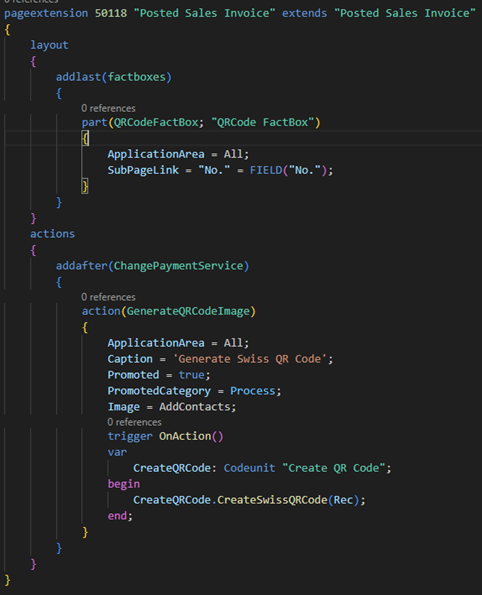This screenshot has height=595, width=482.
Task: Click 'OnAction' trigger name
Action: [x=185, y=436]
